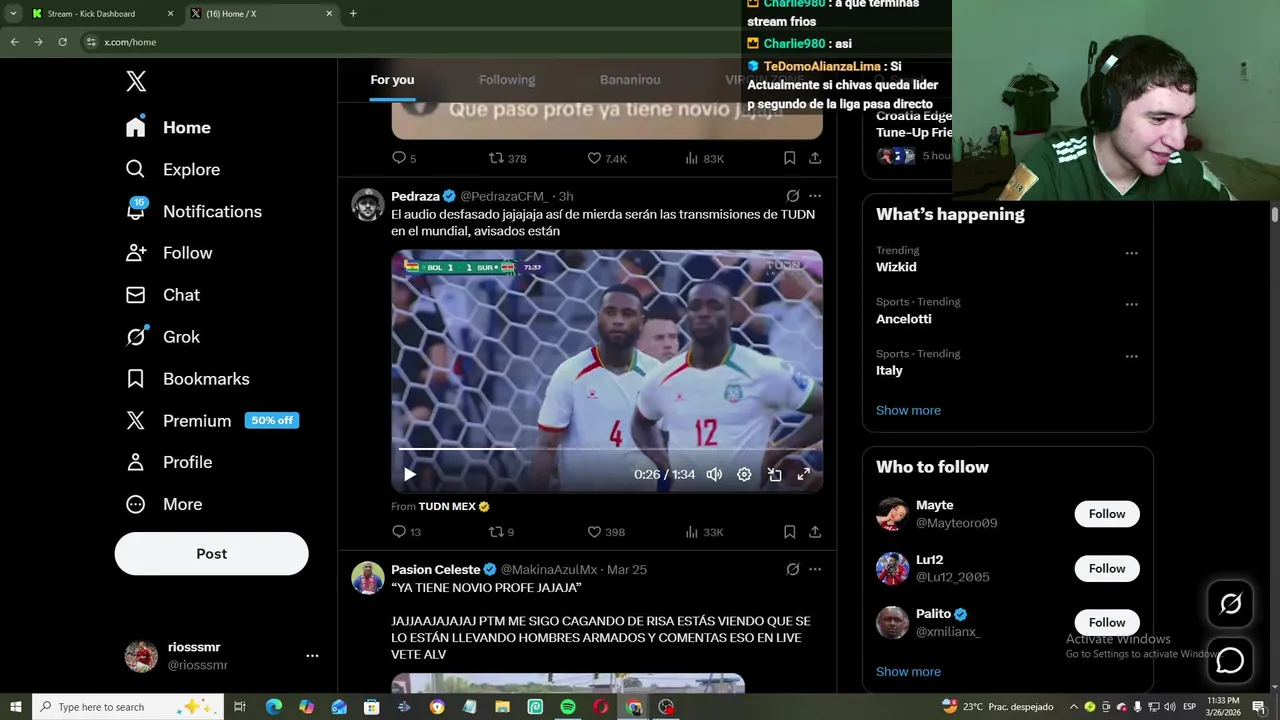Image resolution: width=1280 pixels, height=720 pixels.
Task: Open options for Ancelotti trend
Action: click(1131, 304)
